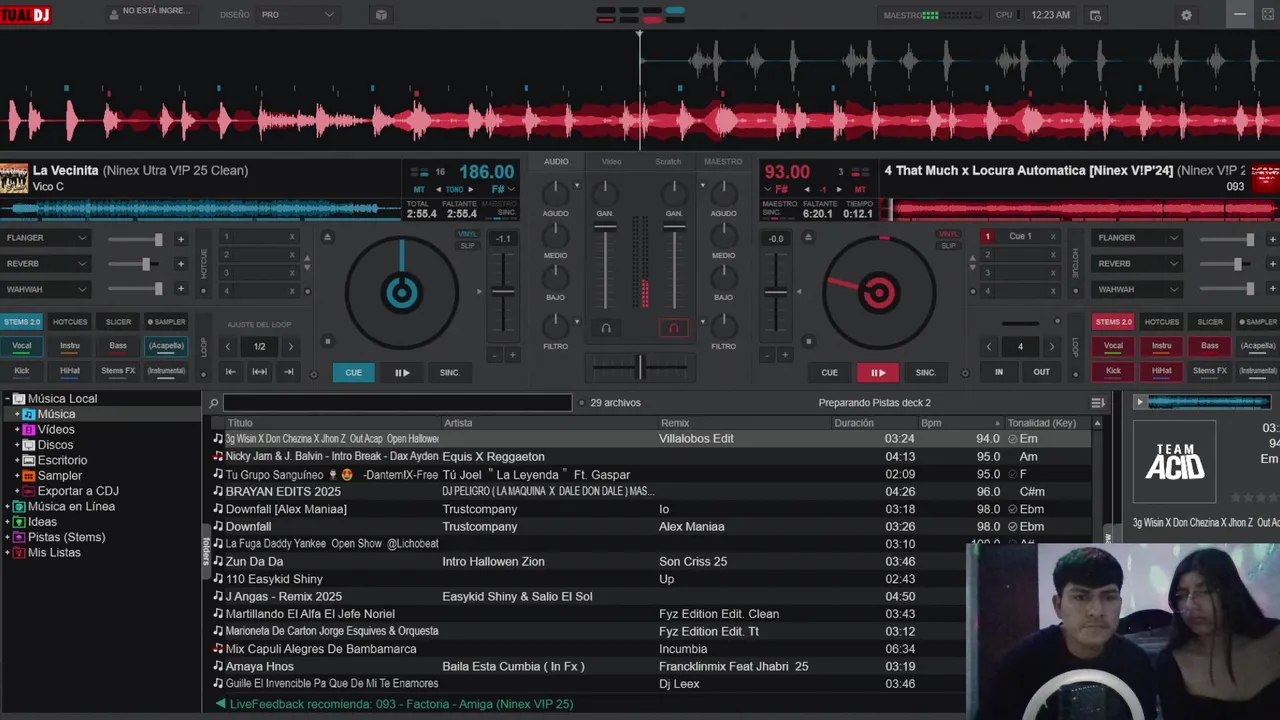
Task: Open the calendar timer icon near clock
Action: point(1095,15)
